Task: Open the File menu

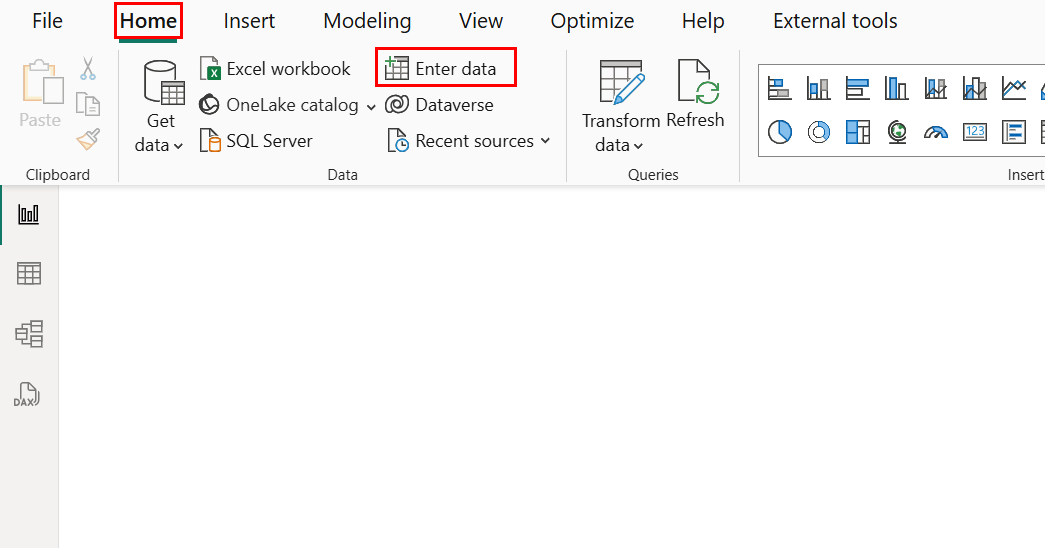Action: click(47, 21)
